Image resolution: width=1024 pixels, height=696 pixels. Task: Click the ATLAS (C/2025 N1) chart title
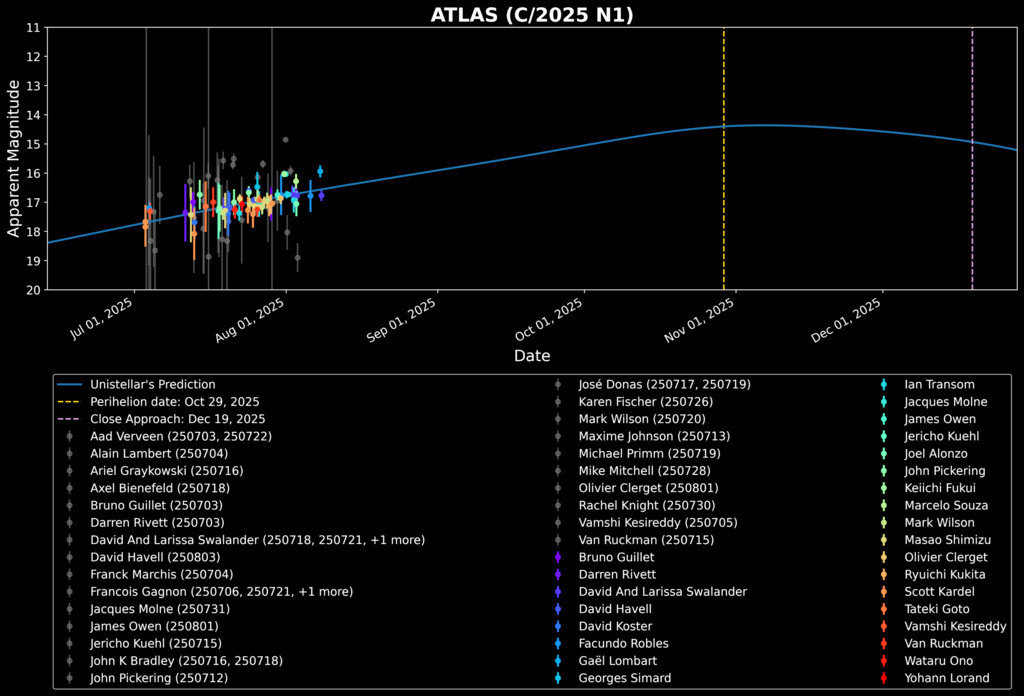coord(532,15)
